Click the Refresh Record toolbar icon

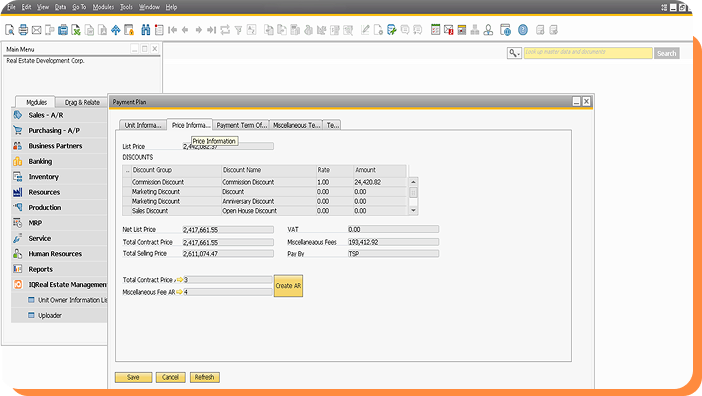(225, 30)
